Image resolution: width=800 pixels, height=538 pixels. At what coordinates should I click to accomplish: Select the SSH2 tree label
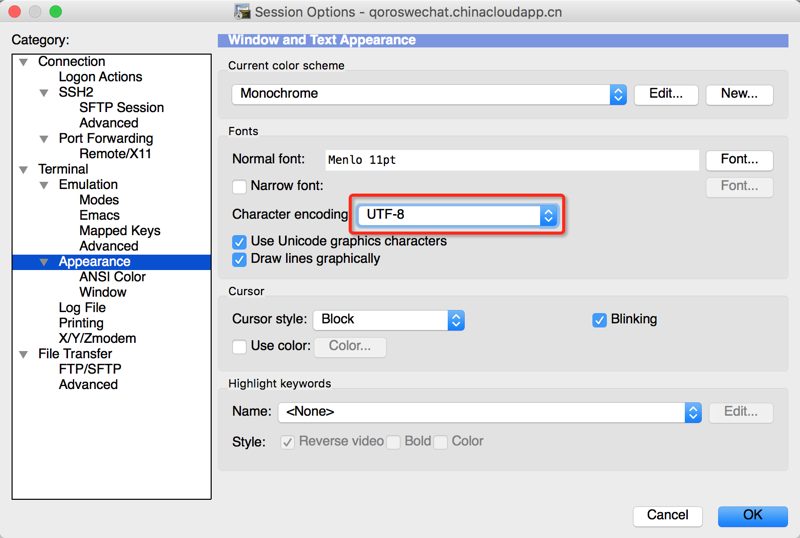[76, 92]
